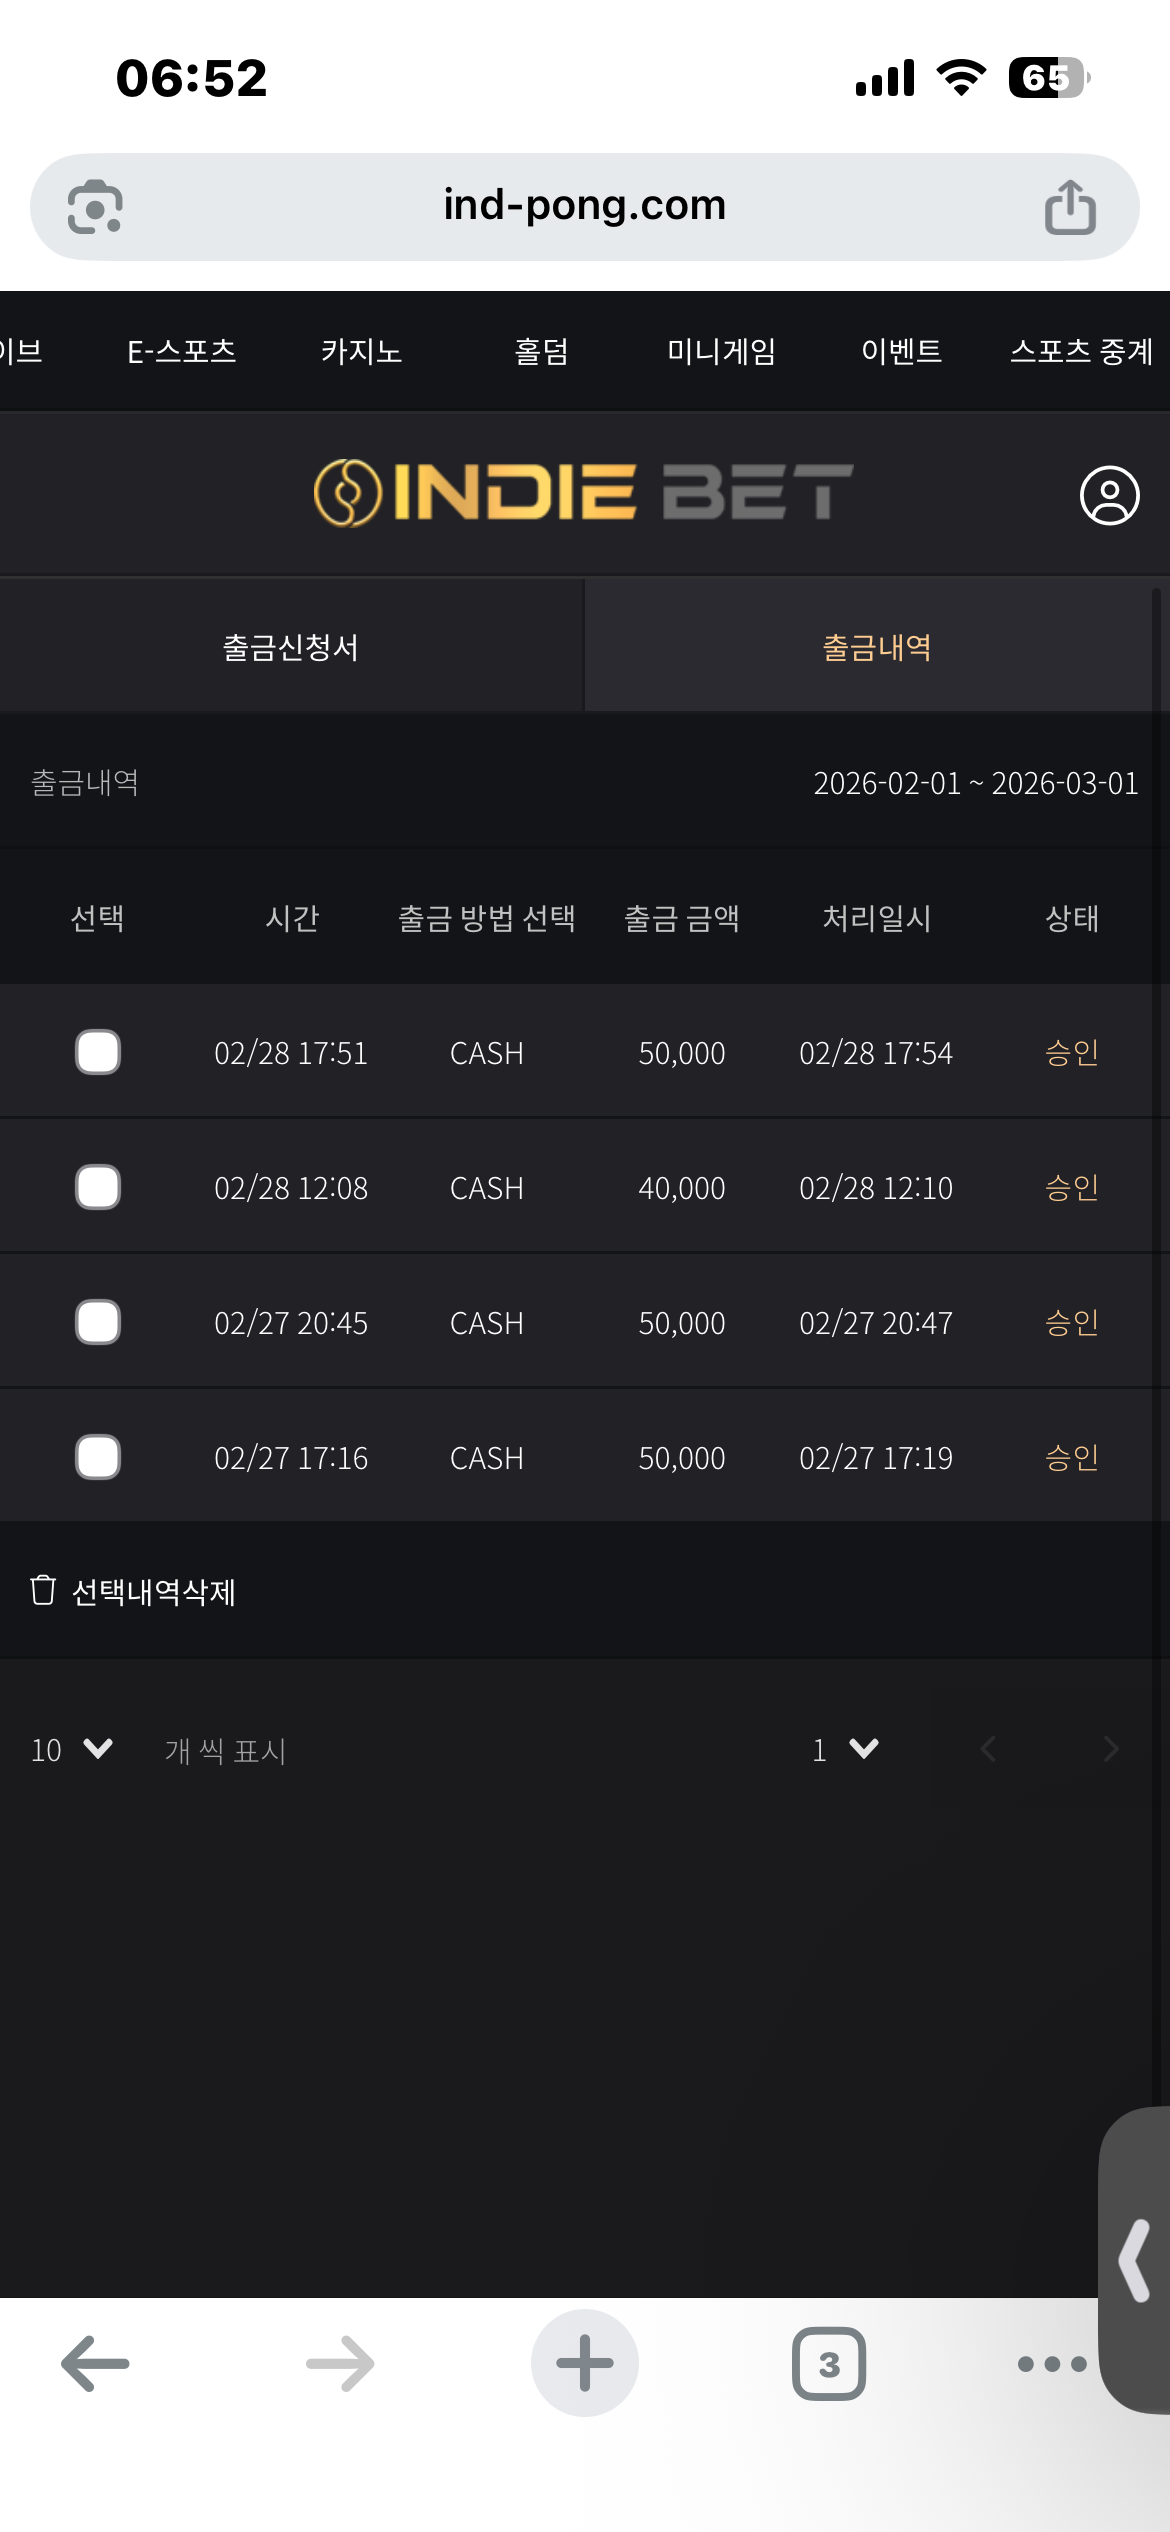Tap the page reader icon in address bar
This screenshot has width=1170, height=2532.
[95, 207]
